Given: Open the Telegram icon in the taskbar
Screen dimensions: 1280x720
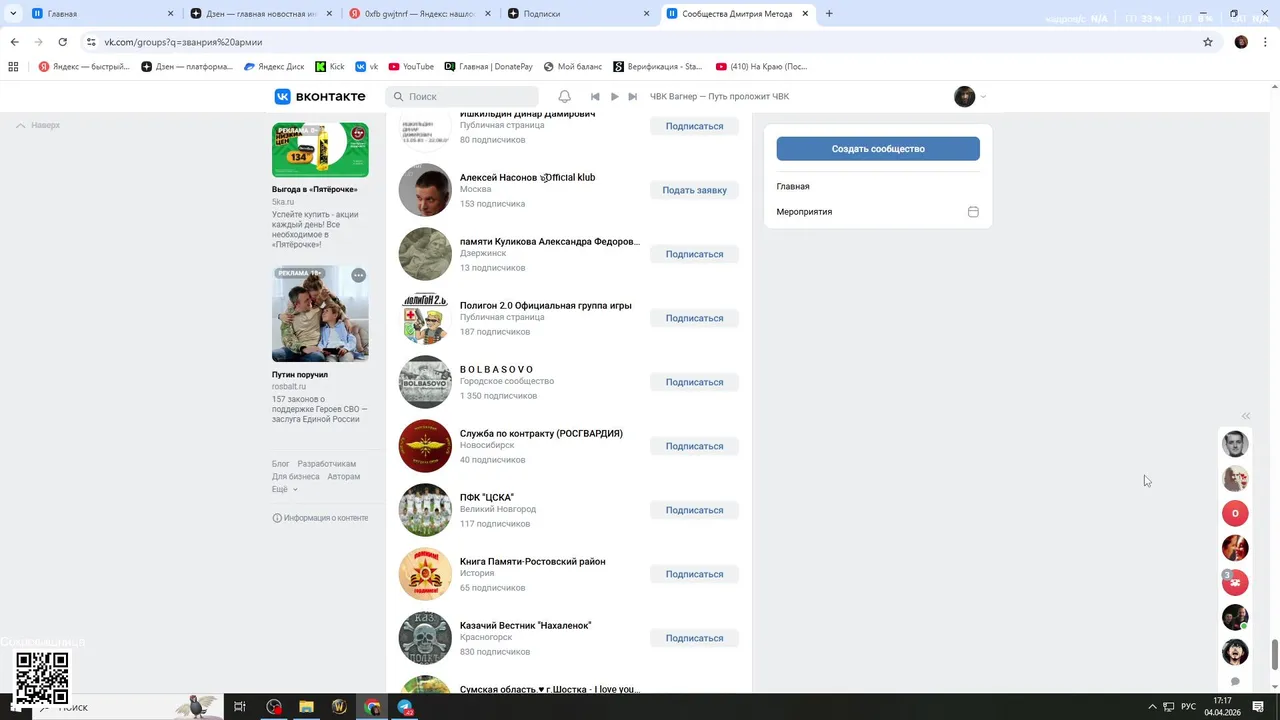Looking at the screenshot, I should click(405, 707).
